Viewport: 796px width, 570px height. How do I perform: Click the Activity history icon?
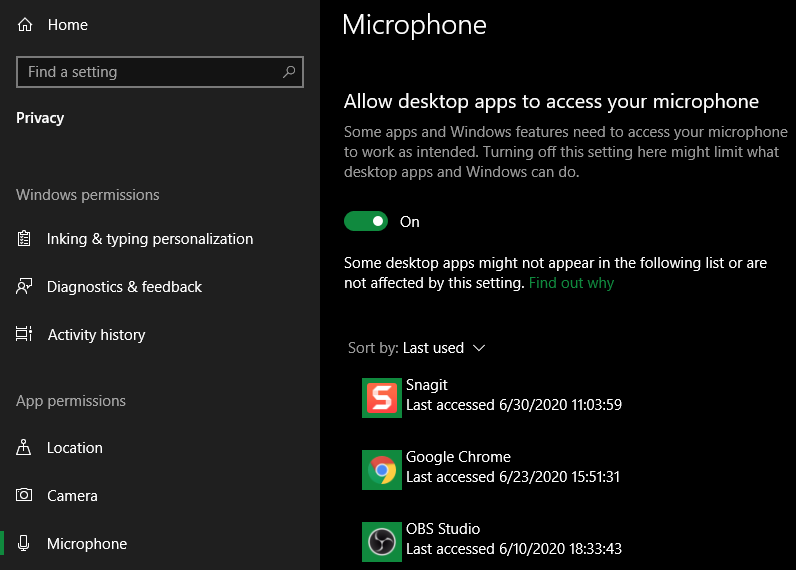25,335
